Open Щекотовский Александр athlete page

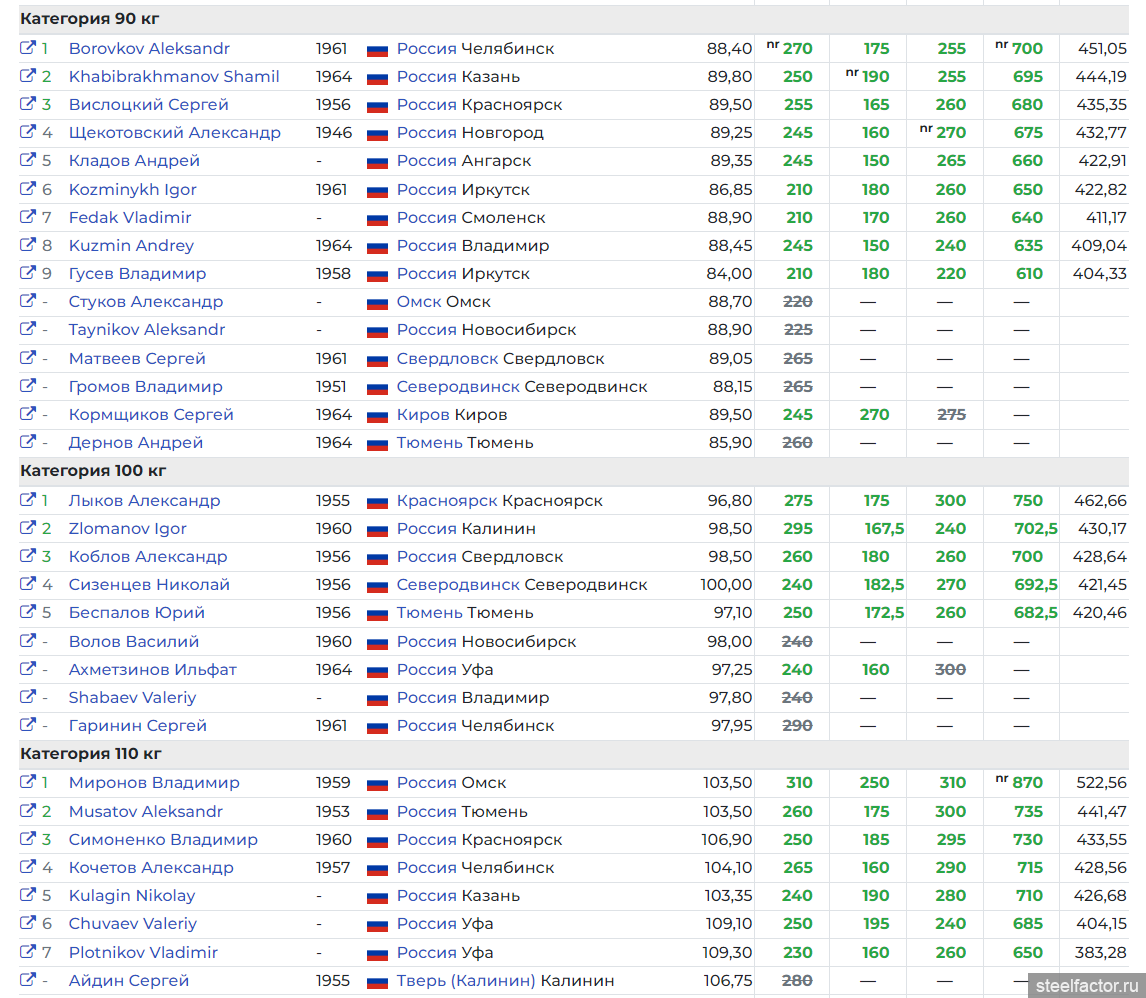pos(174,132)
